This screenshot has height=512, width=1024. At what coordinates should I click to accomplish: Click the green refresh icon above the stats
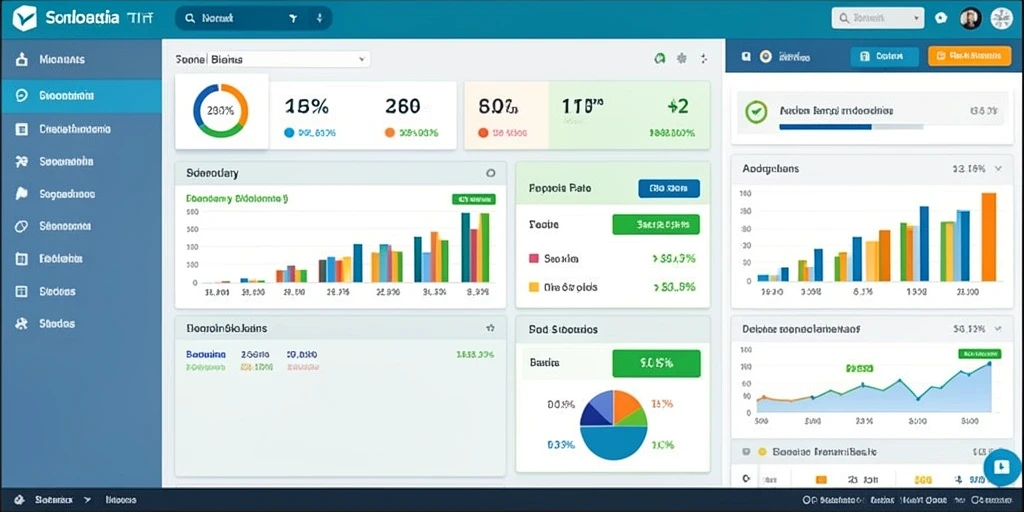pos(660,59)
